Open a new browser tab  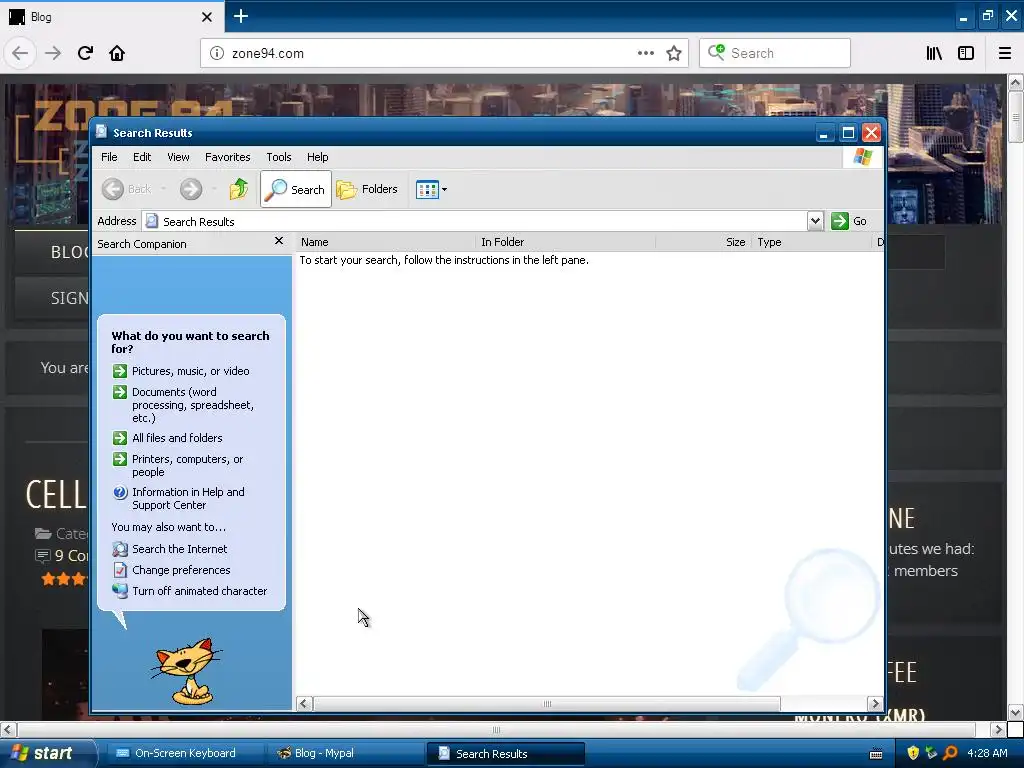coord(240,16)
